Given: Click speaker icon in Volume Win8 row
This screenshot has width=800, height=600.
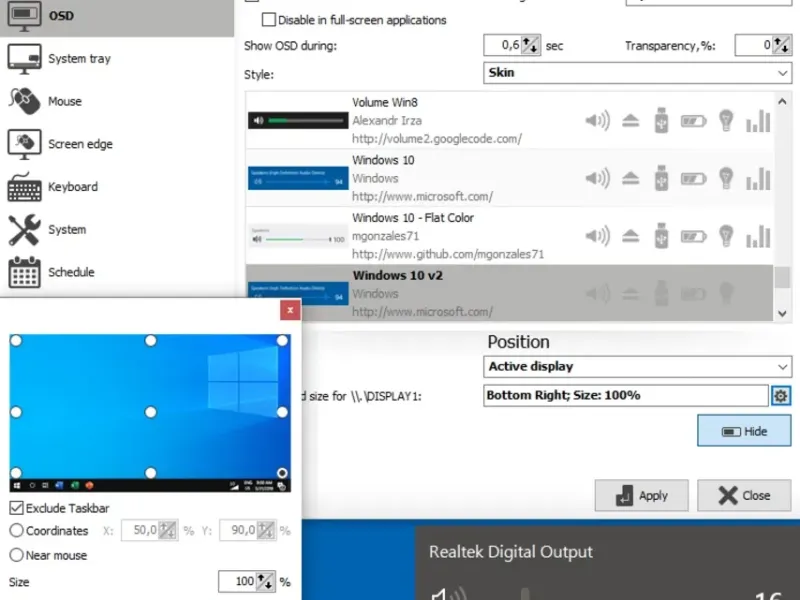Looking at the screenshot, I should pyautogui.click(x=597, y=121).
